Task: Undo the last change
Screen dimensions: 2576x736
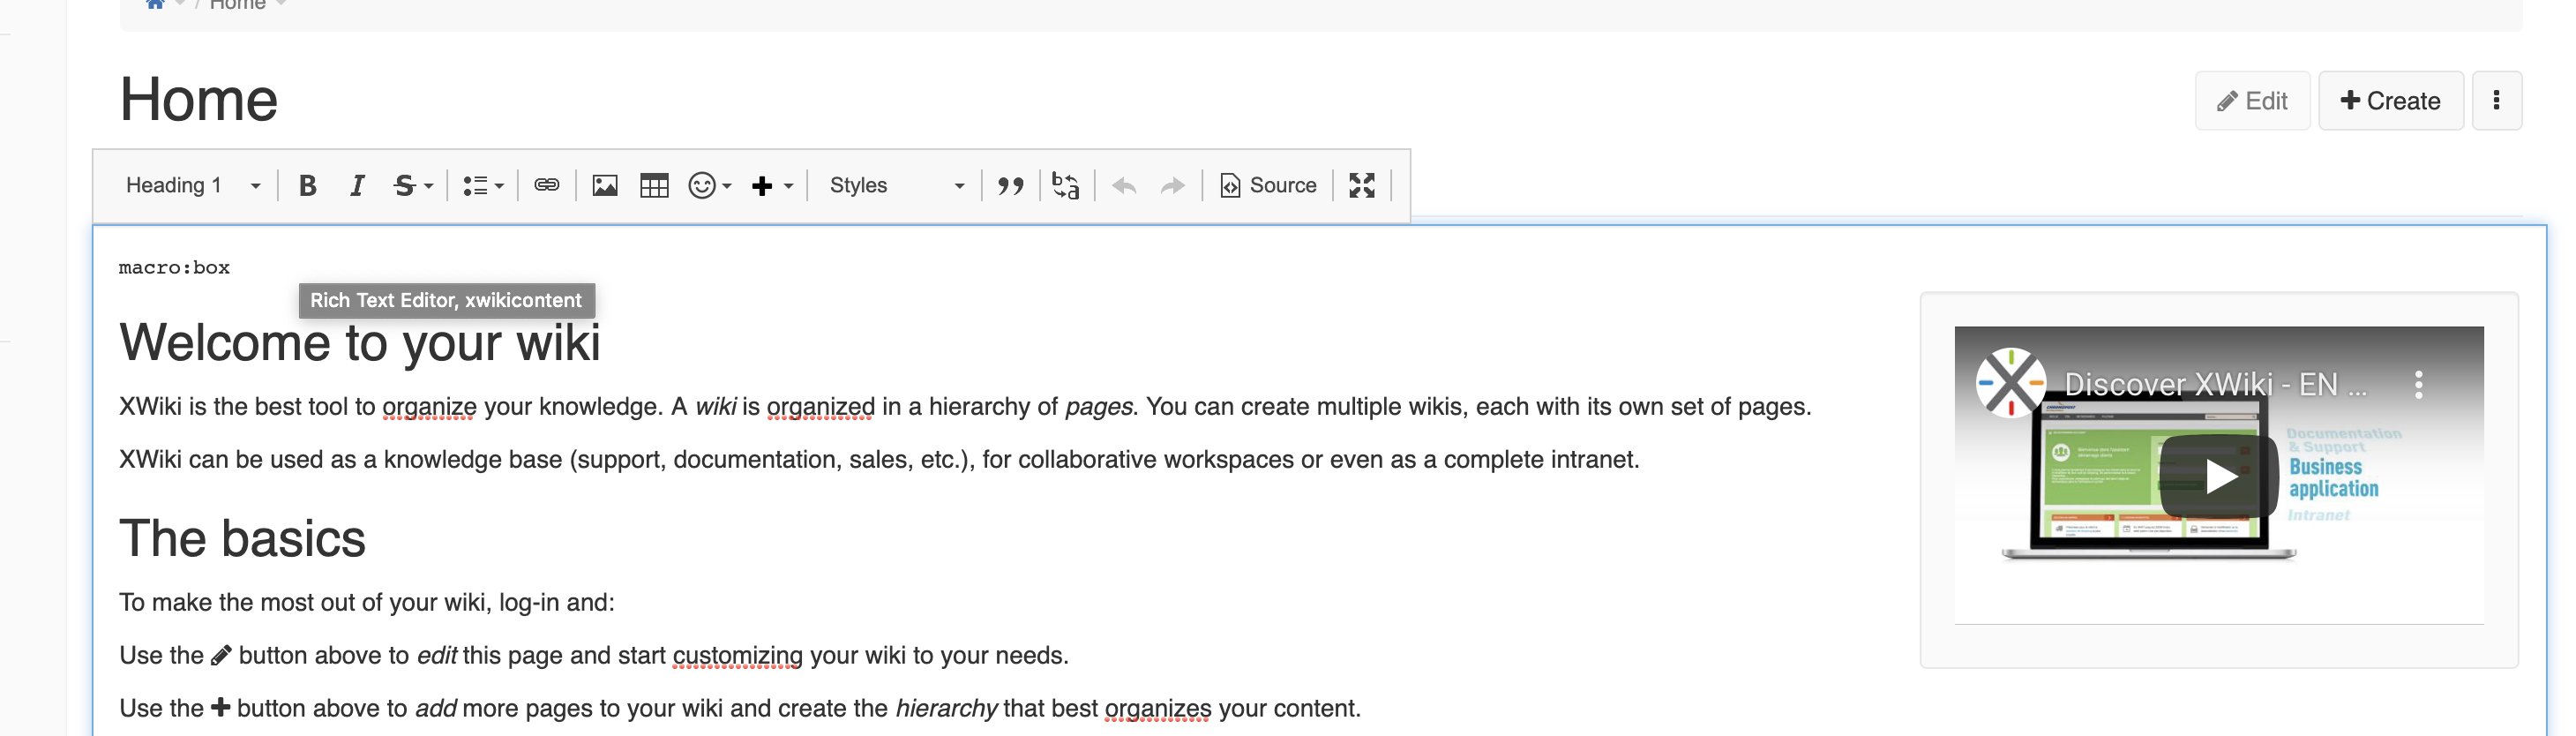Action: tap(1124, 185)
